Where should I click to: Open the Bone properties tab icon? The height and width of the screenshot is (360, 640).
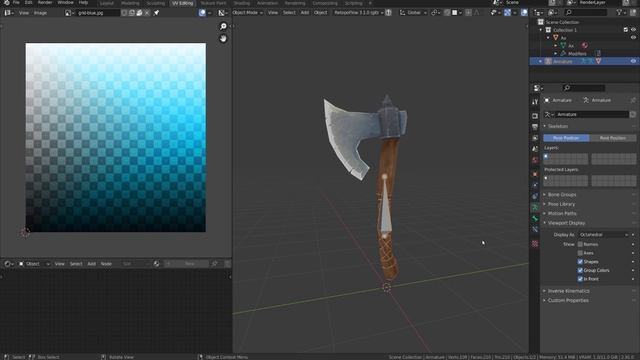(535, 218)
